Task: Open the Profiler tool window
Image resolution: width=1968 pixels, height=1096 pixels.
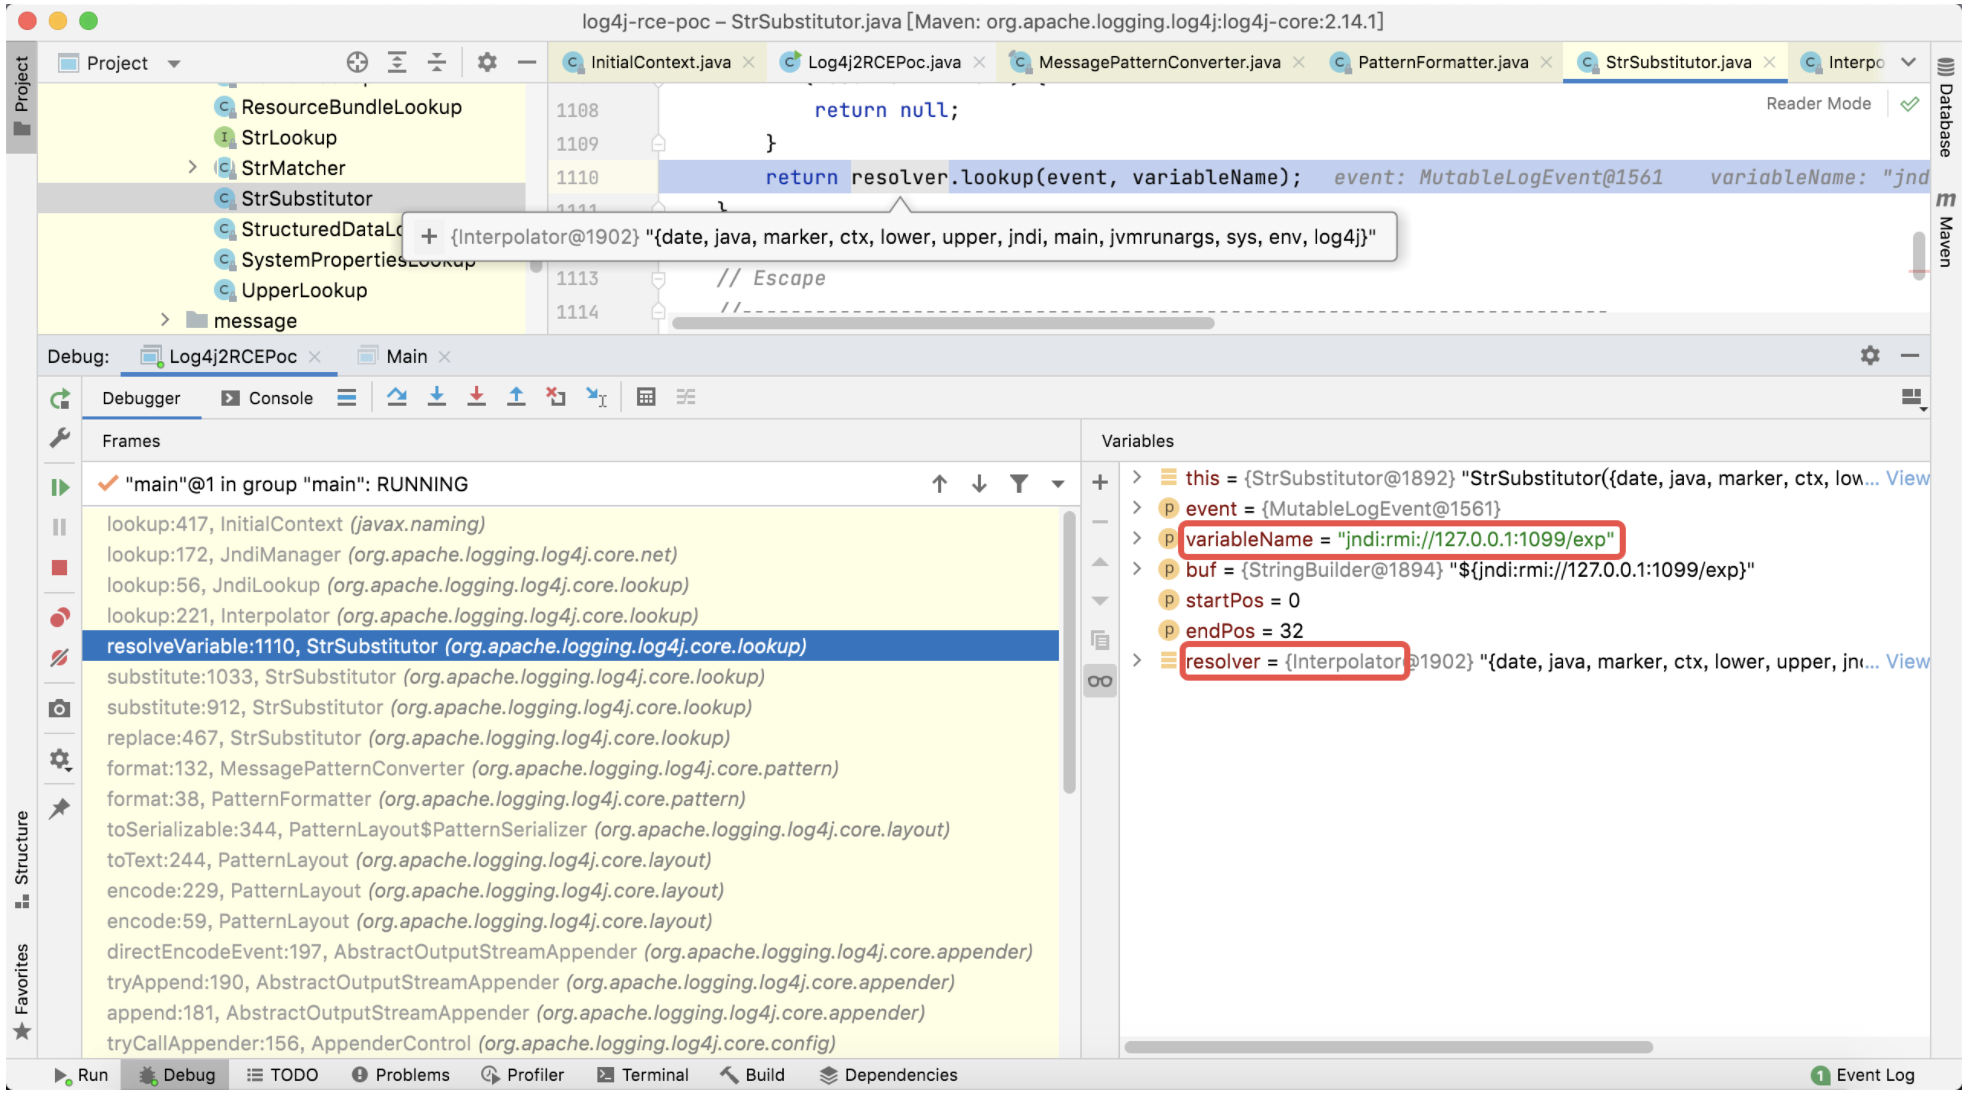Action: 523,1075
